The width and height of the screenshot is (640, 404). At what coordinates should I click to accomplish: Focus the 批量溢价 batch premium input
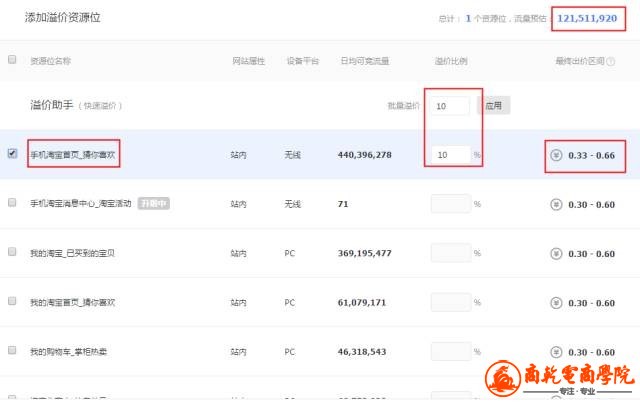[450, 106]
